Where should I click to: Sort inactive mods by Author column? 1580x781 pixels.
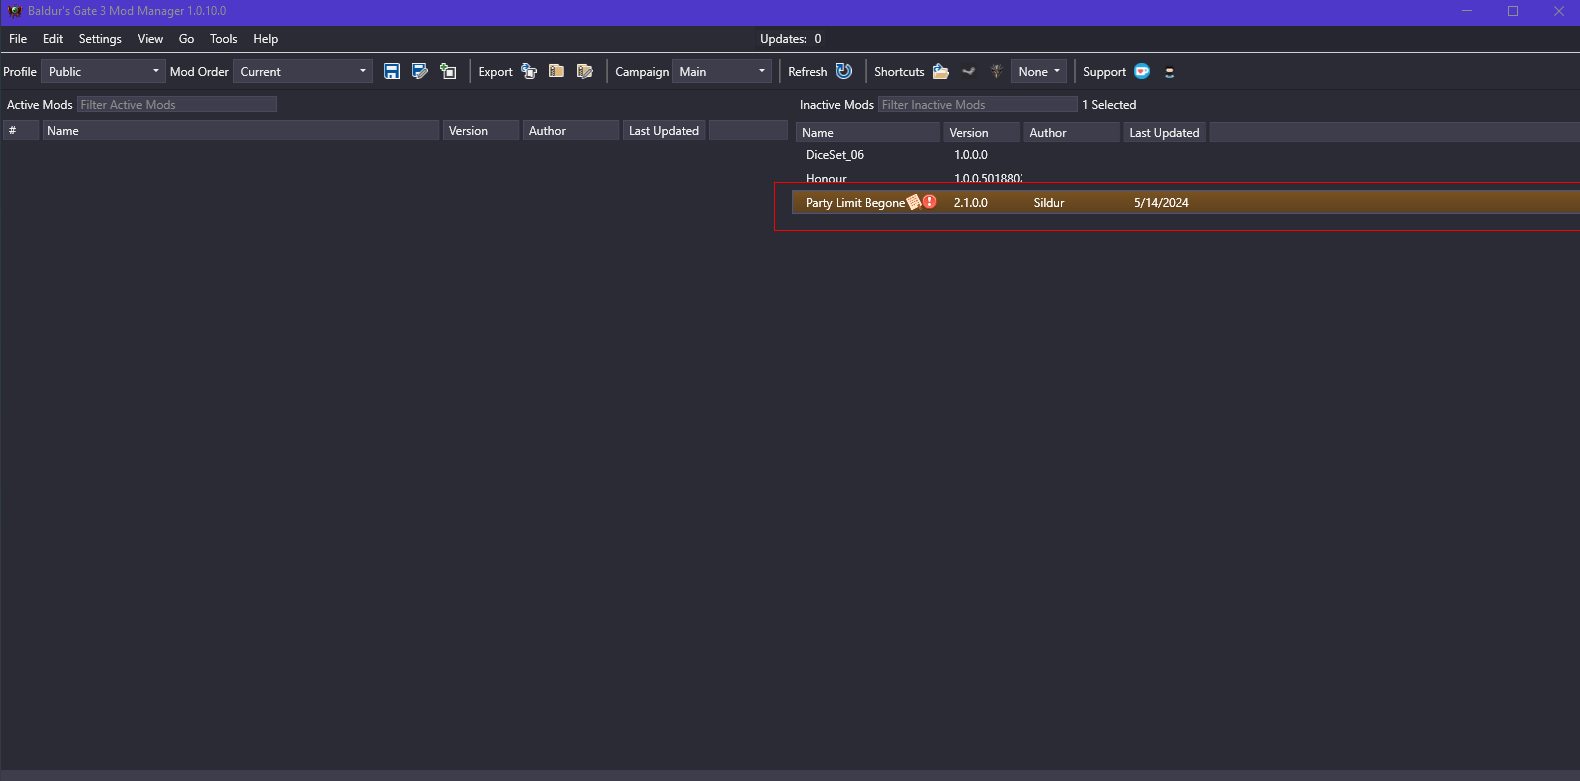tap(1072, 133)
